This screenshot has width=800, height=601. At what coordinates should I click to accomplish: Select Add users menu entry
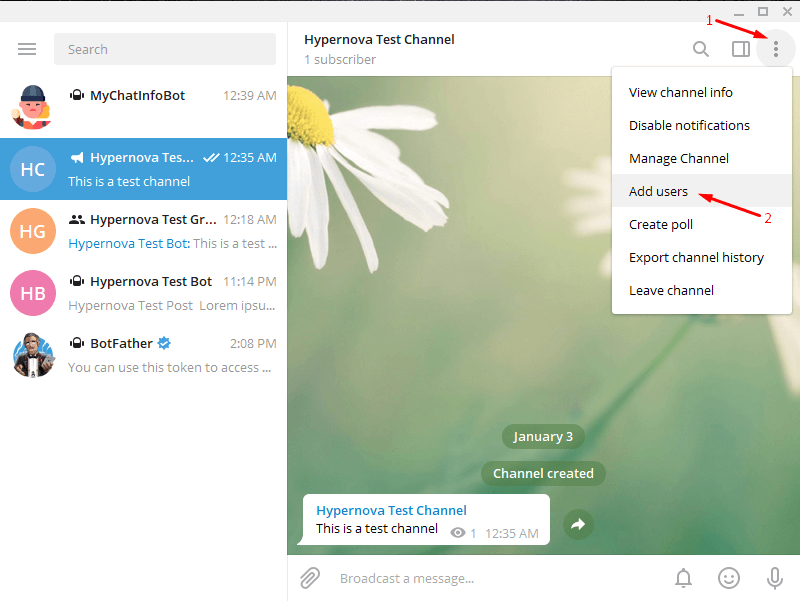pos(658,191)
